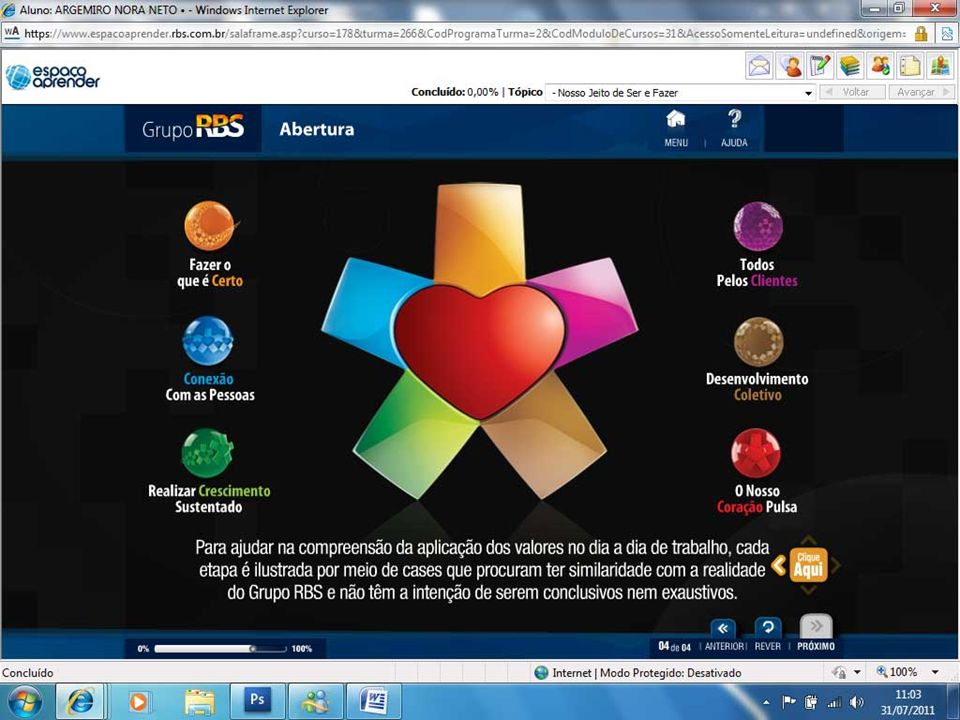The height and width of the screenshot is (720, 960).
Task: Open the Windows Start button
Action: (24, 702)
